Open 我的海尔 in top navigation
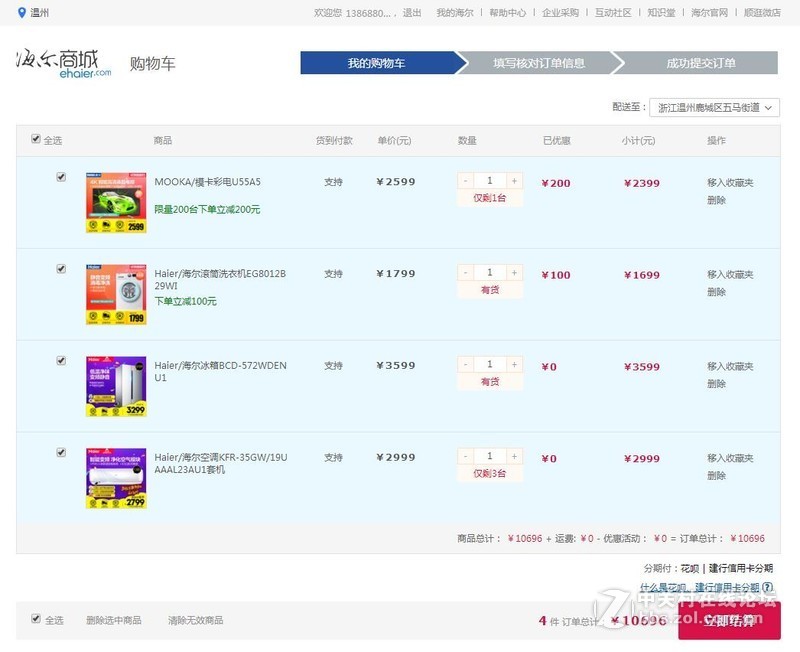Image resolution: width=800 pixels, height=652 pixels. click(x=455, y=13)
